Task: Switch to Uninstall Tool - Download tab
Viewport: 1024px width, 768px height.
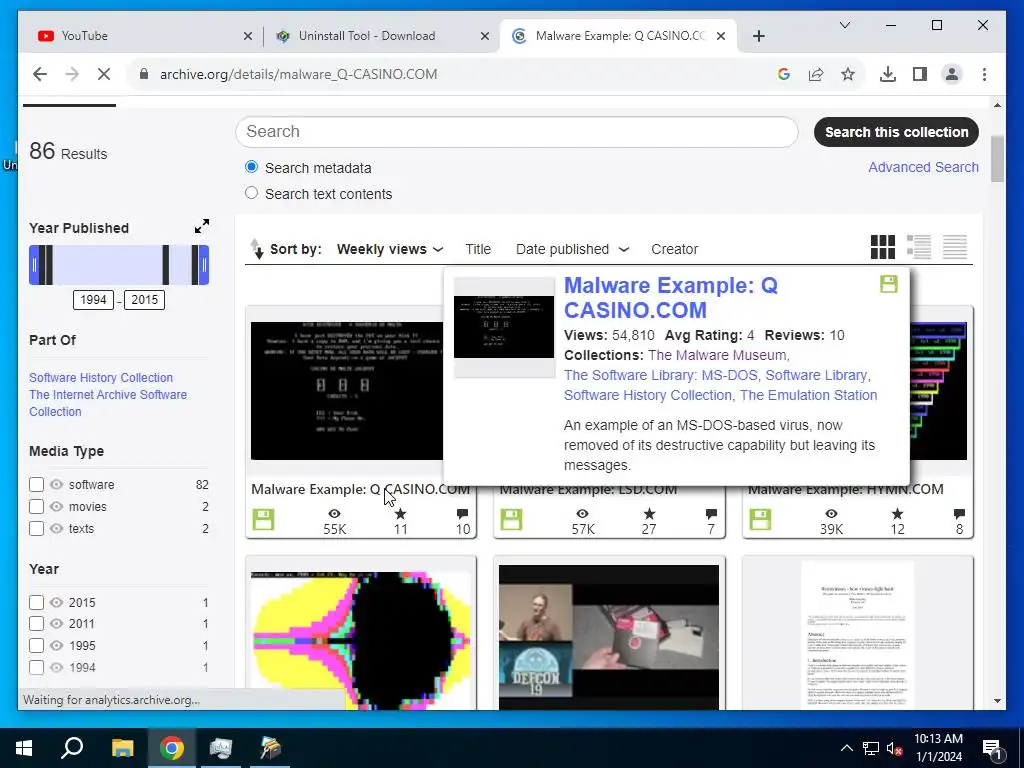Action: [x=382, y=36]
